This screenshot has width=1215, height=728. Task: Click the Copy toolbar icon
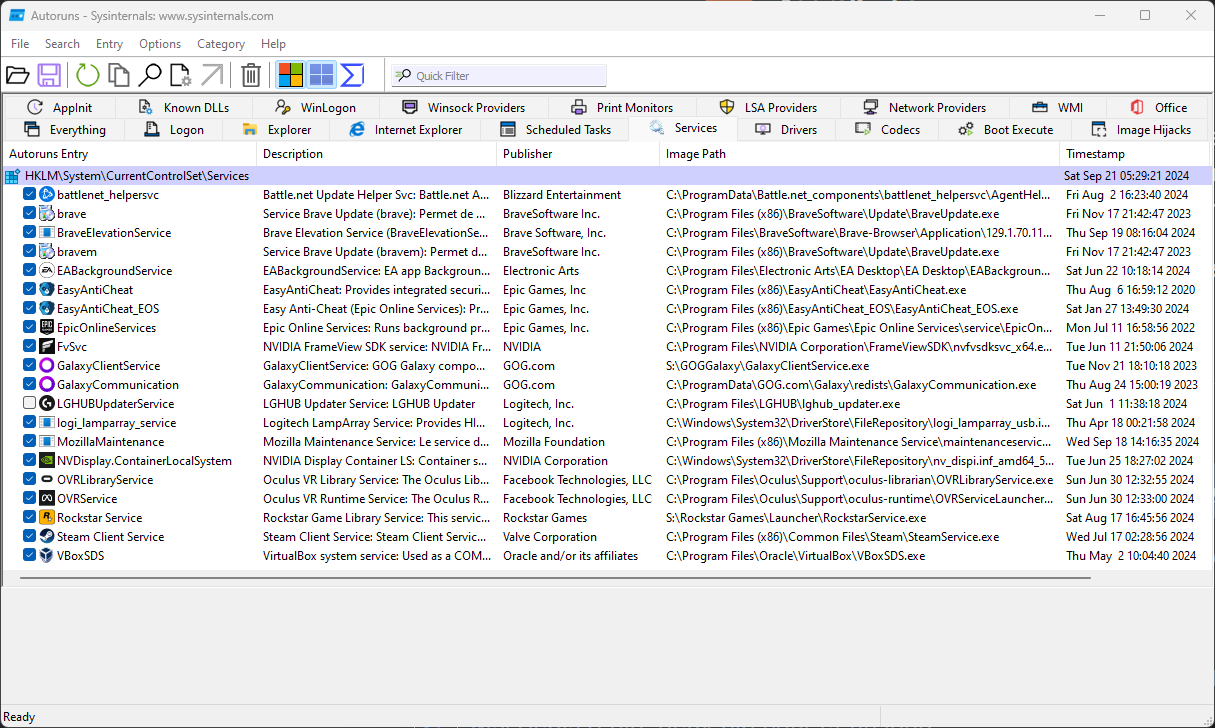click(x=119, y=75)
